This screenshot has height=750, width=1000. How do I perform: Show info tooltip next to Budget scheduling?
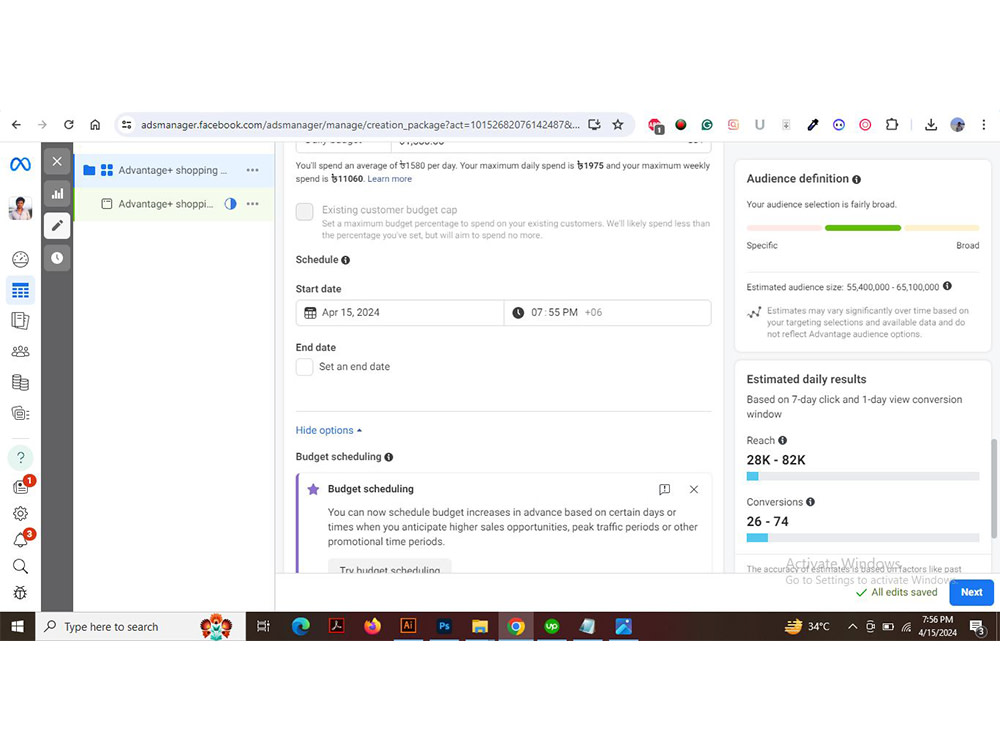click(389, 457)
